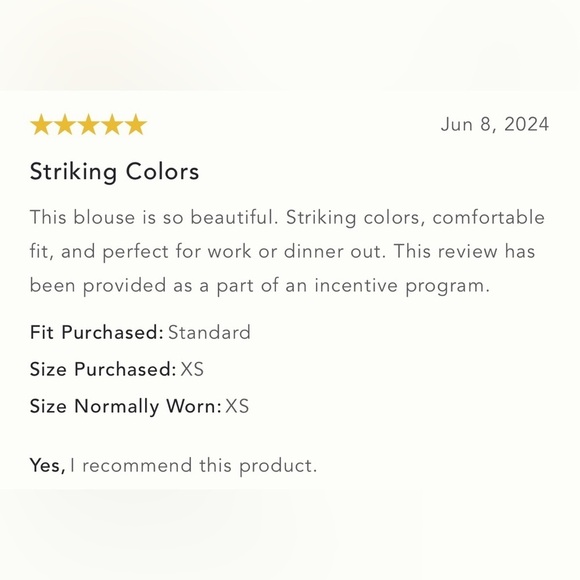The width and height of the screenshot is (580, 580).
Task: Click the review date Jun 8, 2024
Action: point(495,125)
